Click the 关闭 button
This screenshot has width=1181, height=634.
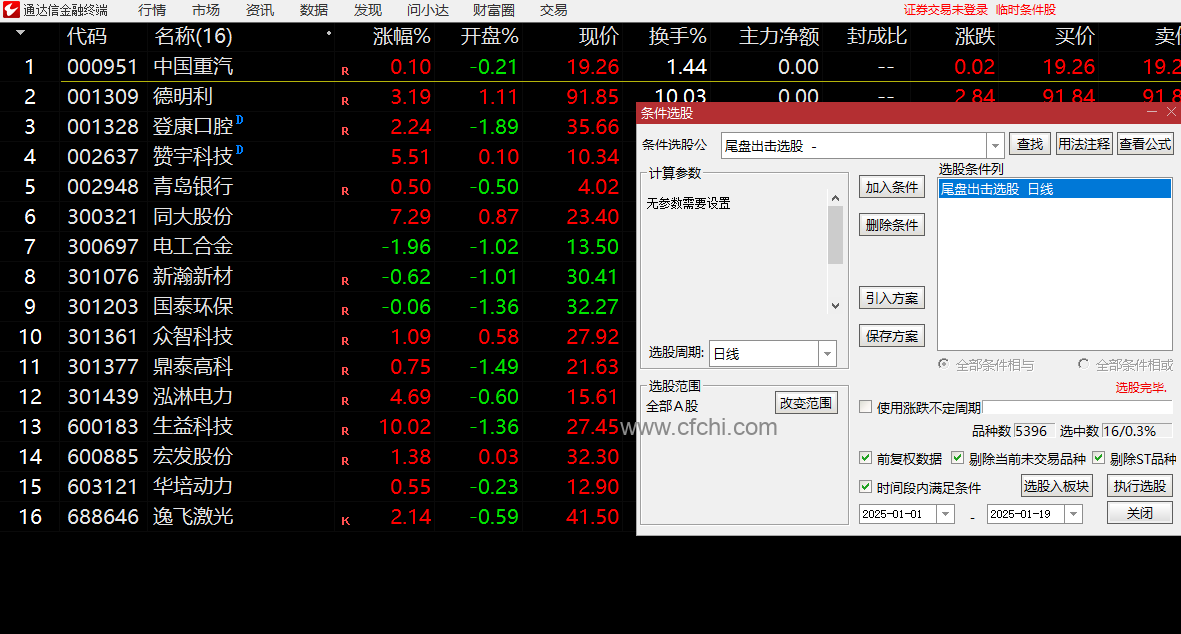tap(1140, 513)
